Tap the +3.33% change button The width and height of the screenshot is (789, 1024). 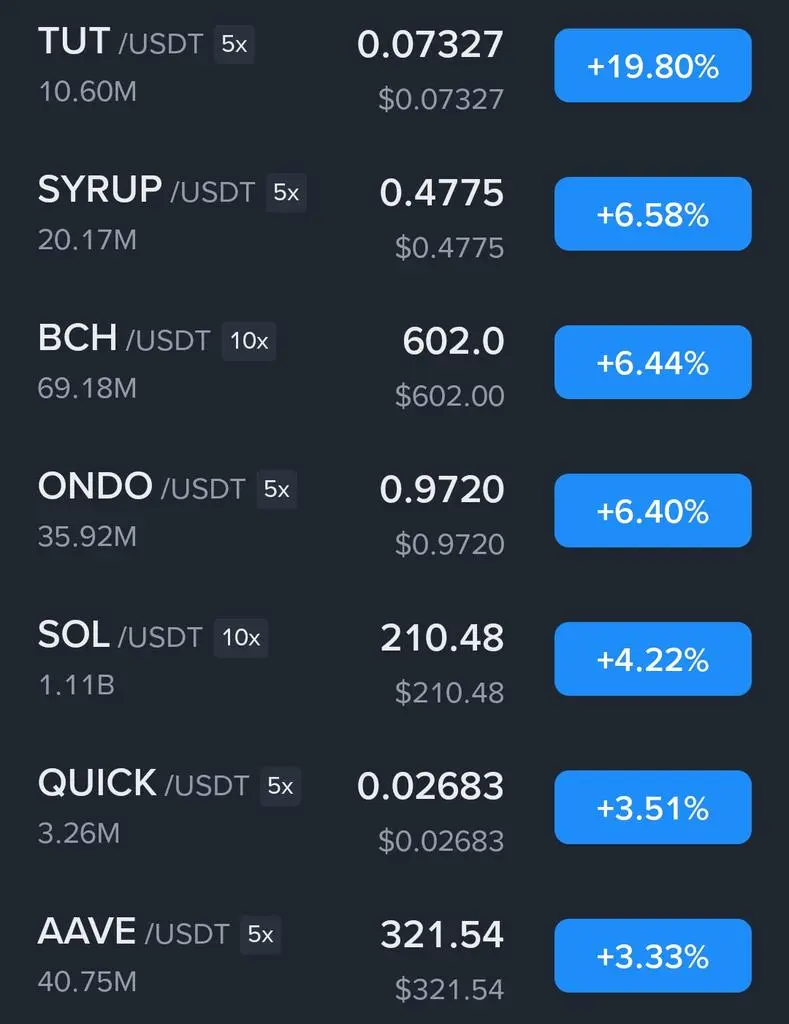[652, 955]
